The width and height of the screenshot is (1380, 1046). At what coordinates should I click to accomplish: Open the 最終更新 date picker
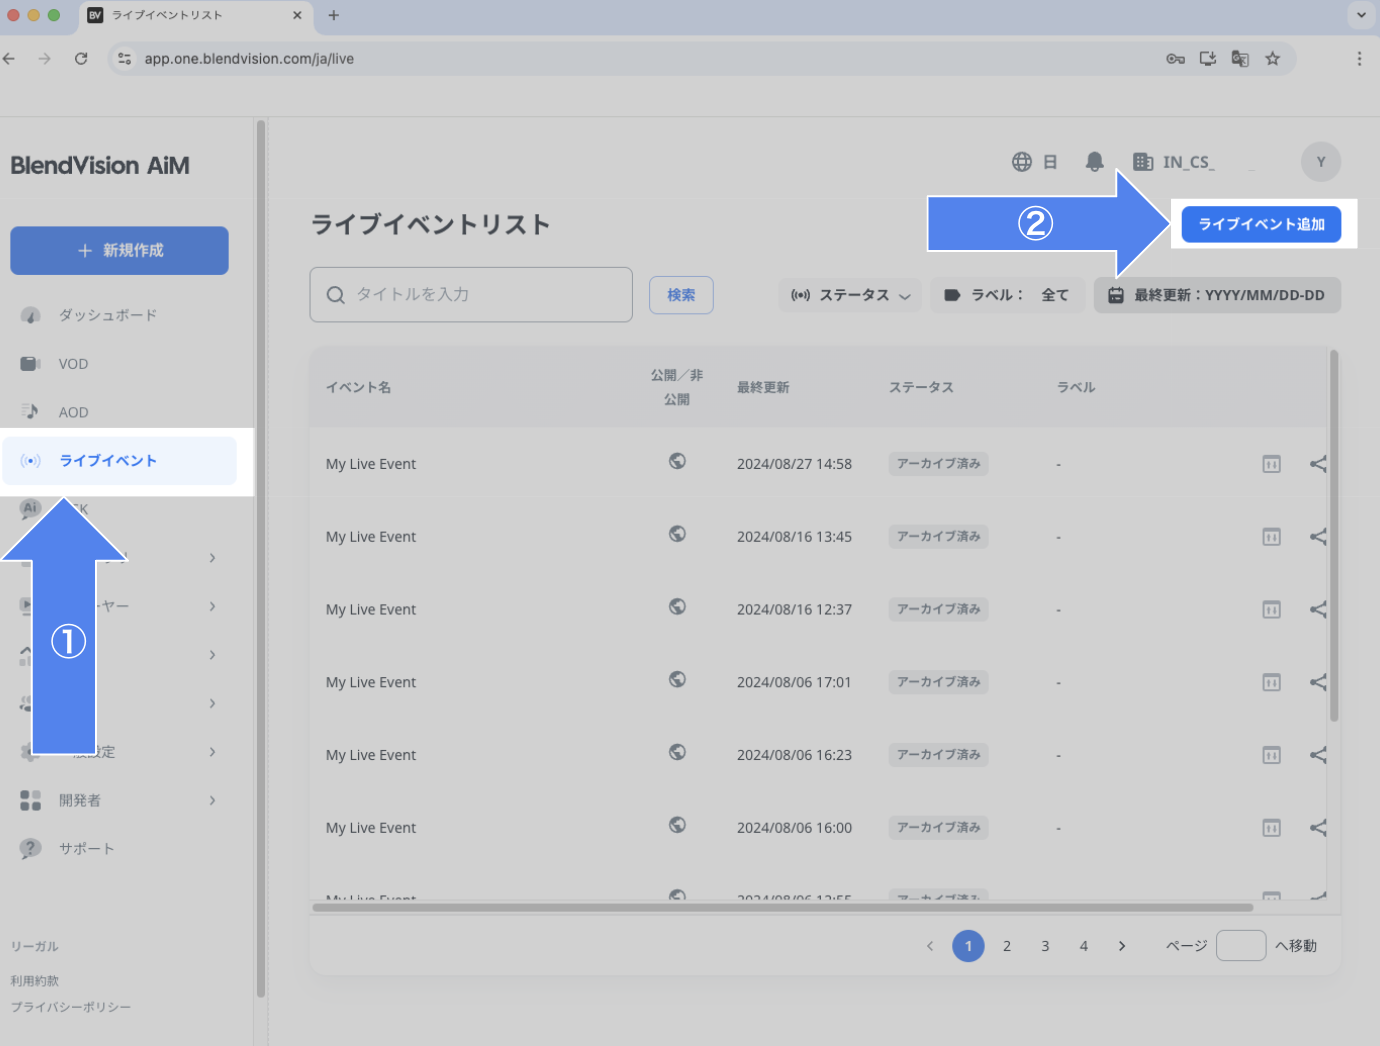tap(1217, 295)
